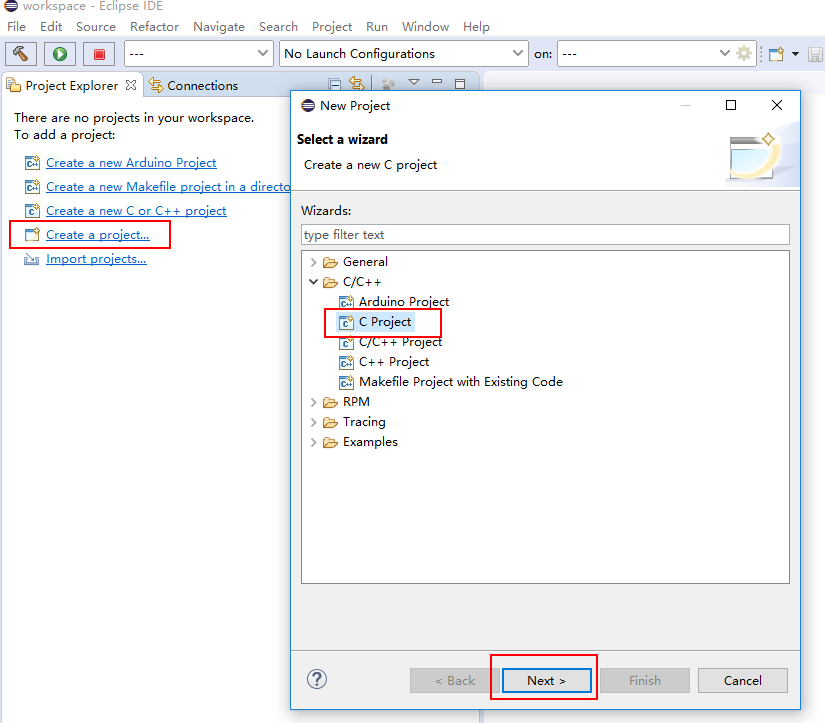The height and width of the screenshot is (723, 825).
Task: Click the green Launch run button
Action: click(x=60, y=54)
